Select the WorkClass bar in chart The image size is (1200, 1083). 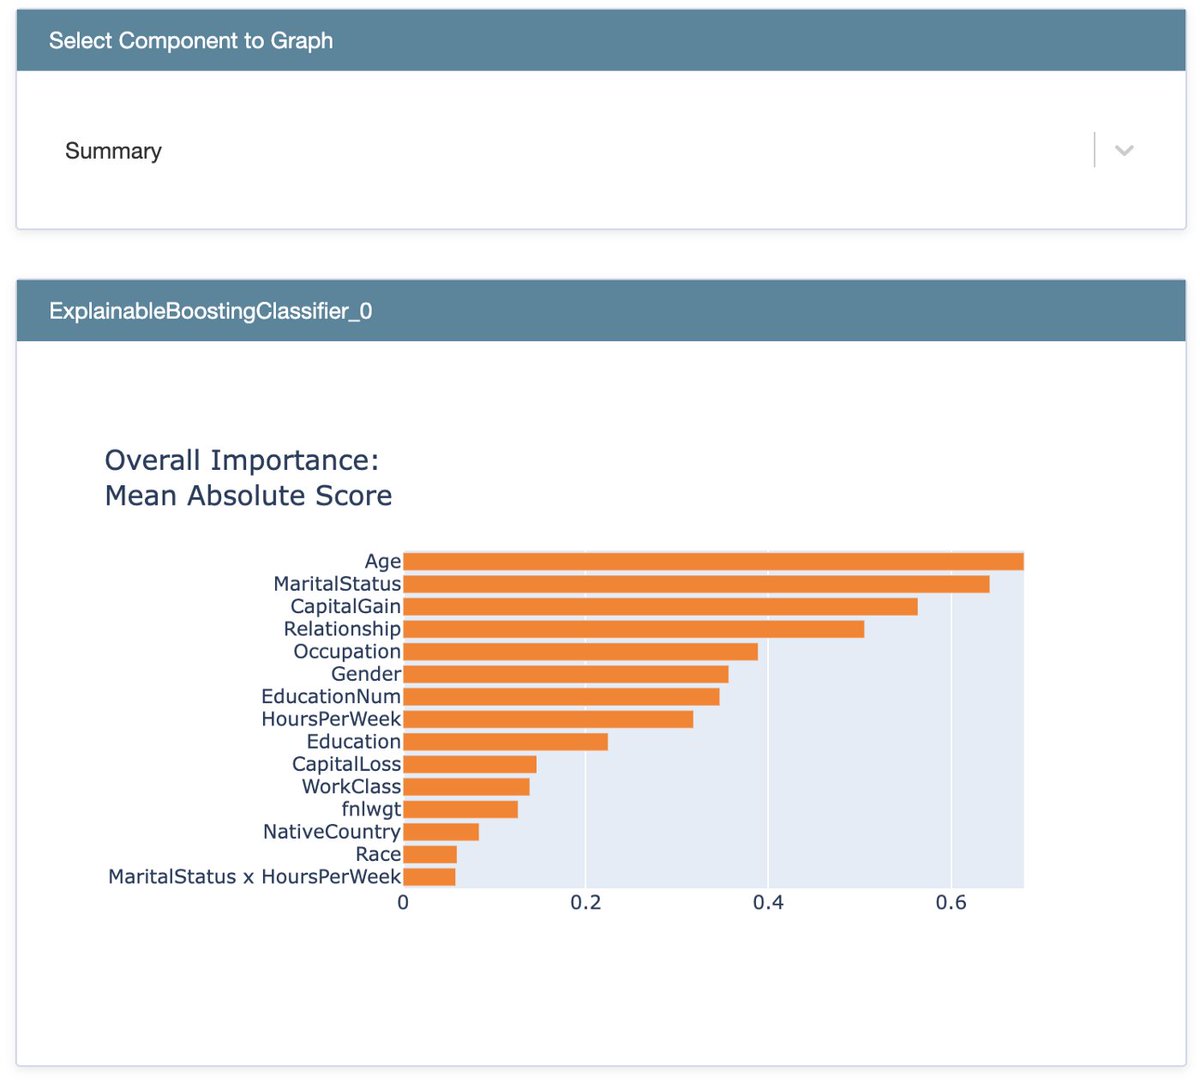pos(466,786)
